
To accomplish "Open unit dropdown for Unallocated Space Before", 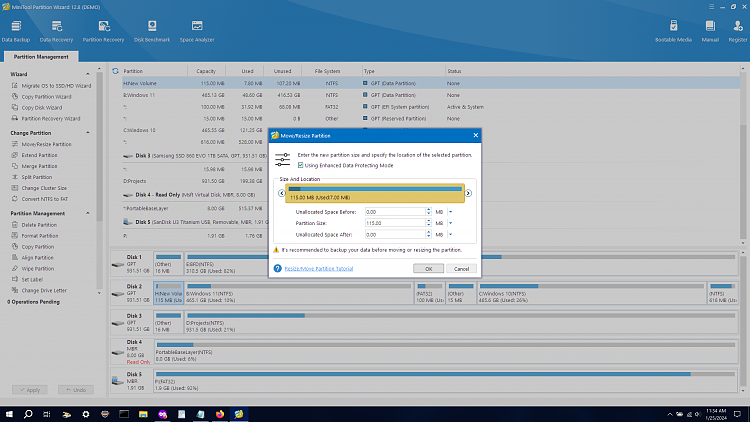I will [x=451, y=212].
